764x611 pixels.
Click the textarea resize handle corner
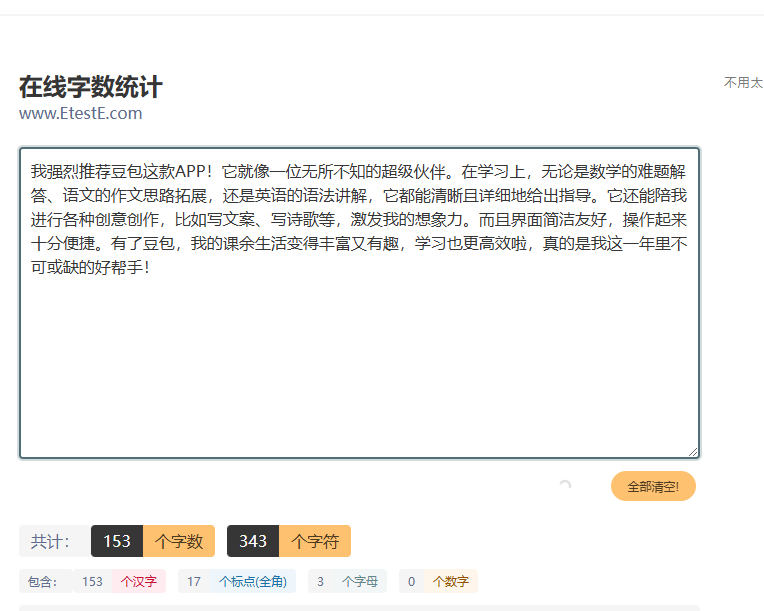click(693, 452)
